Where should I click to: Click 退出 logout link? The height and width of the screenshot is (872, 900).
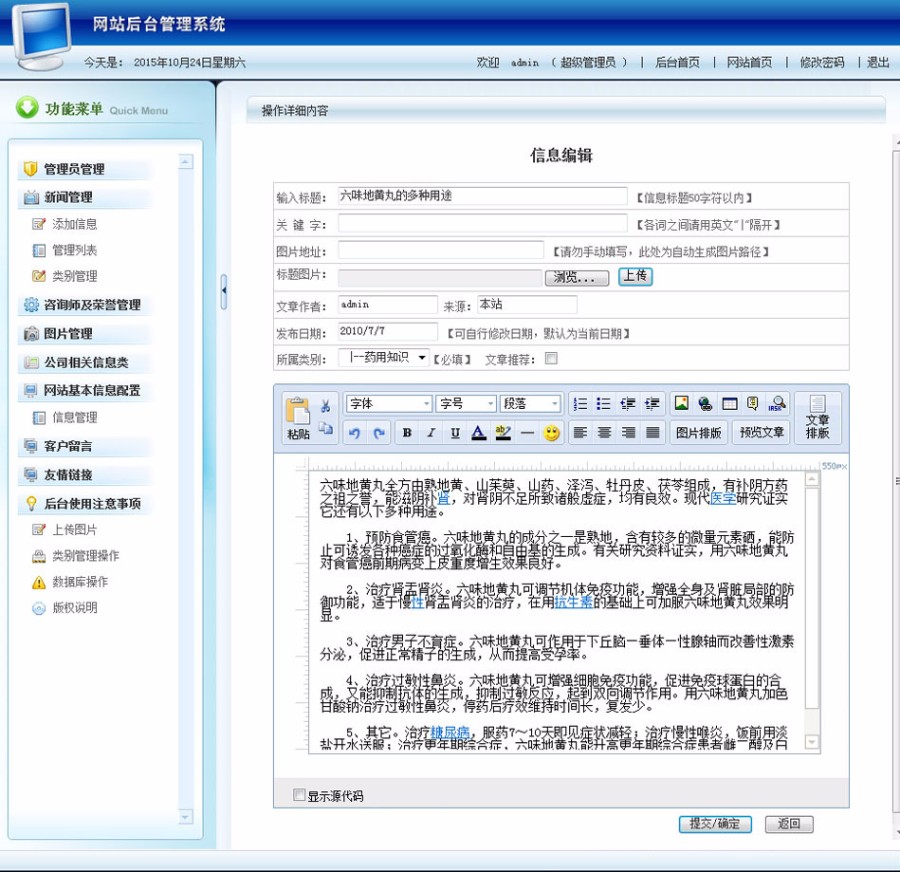(878, 62)
